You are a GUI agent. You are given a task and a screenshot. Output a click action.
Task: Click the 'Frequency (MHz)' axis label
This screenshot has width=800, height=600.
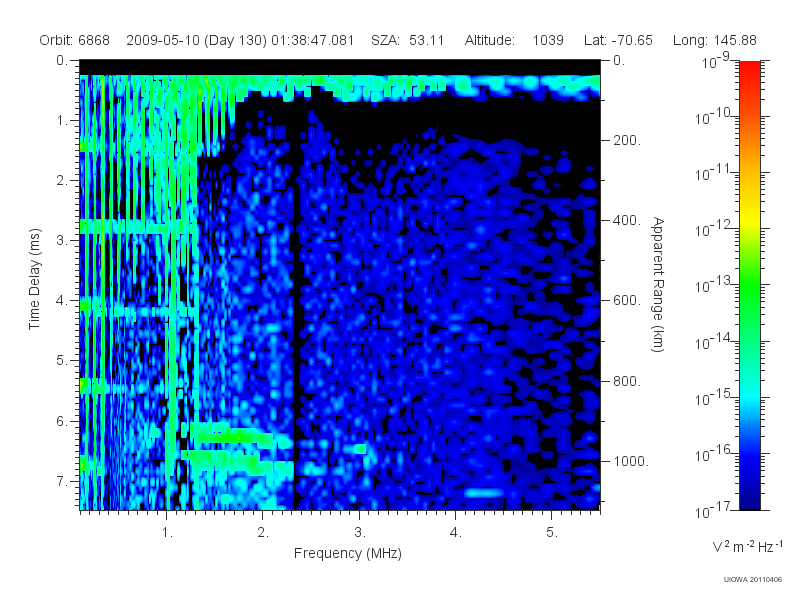pyautogui.click(x=347, y=553)
